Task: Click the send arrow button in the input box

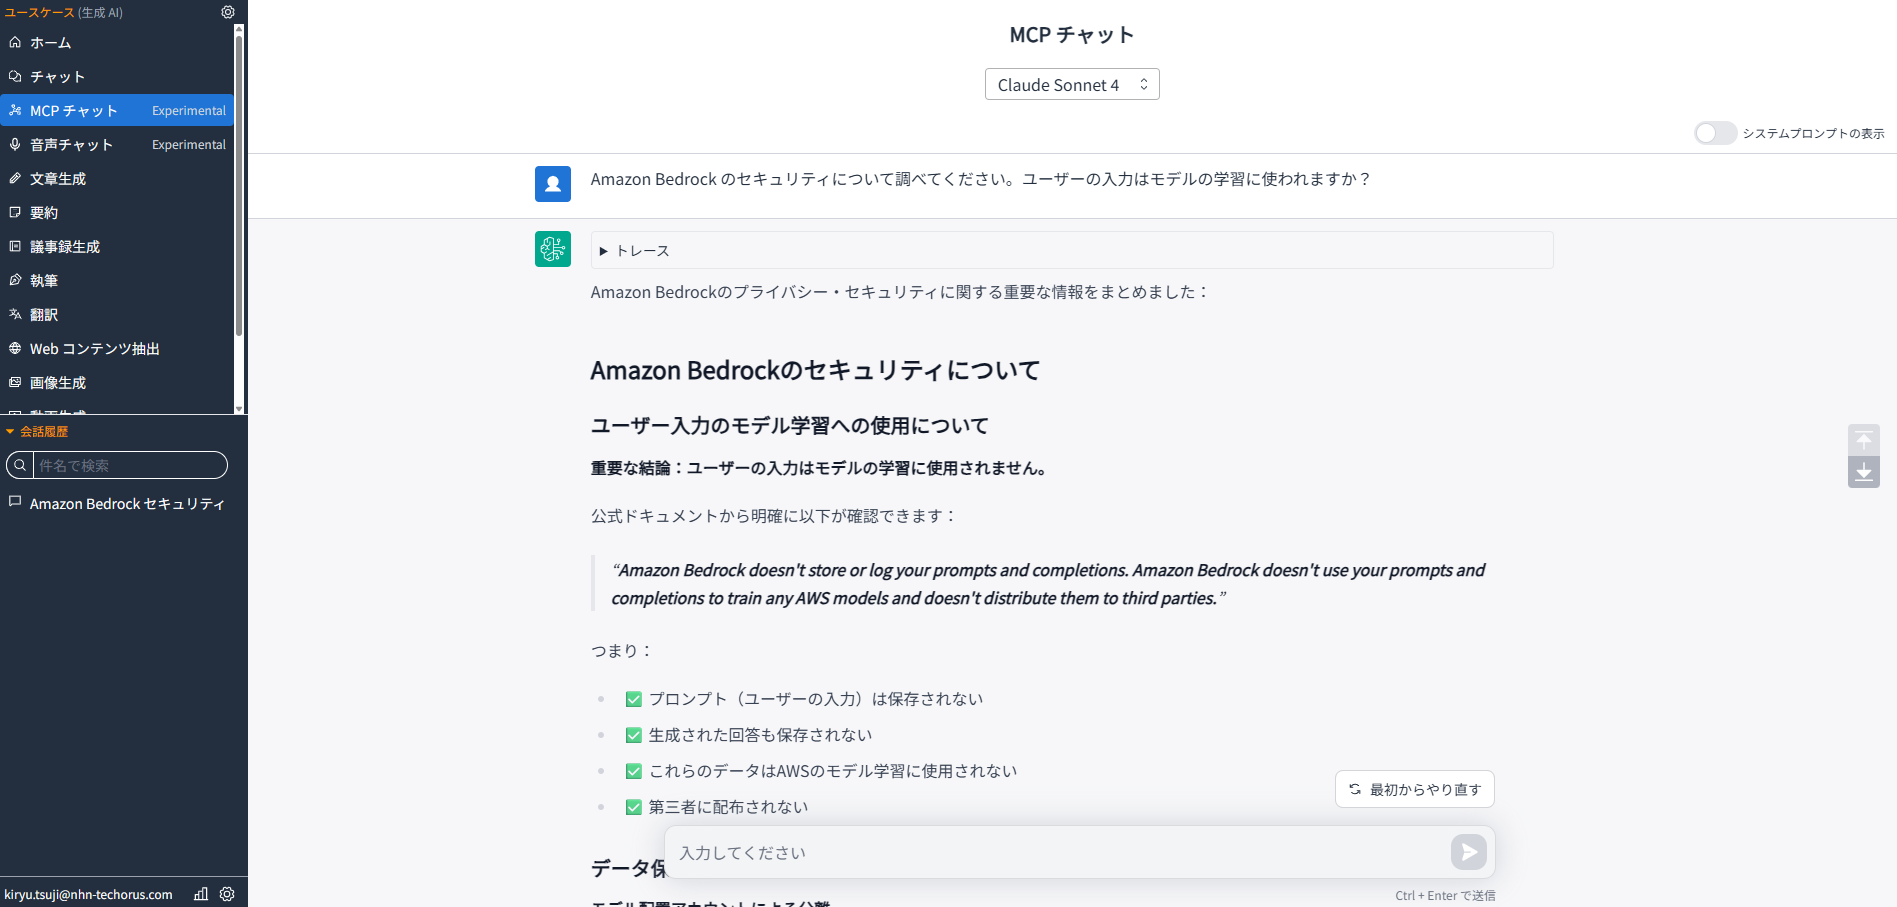Action: pyautogui.click(x=1469, y=852)
